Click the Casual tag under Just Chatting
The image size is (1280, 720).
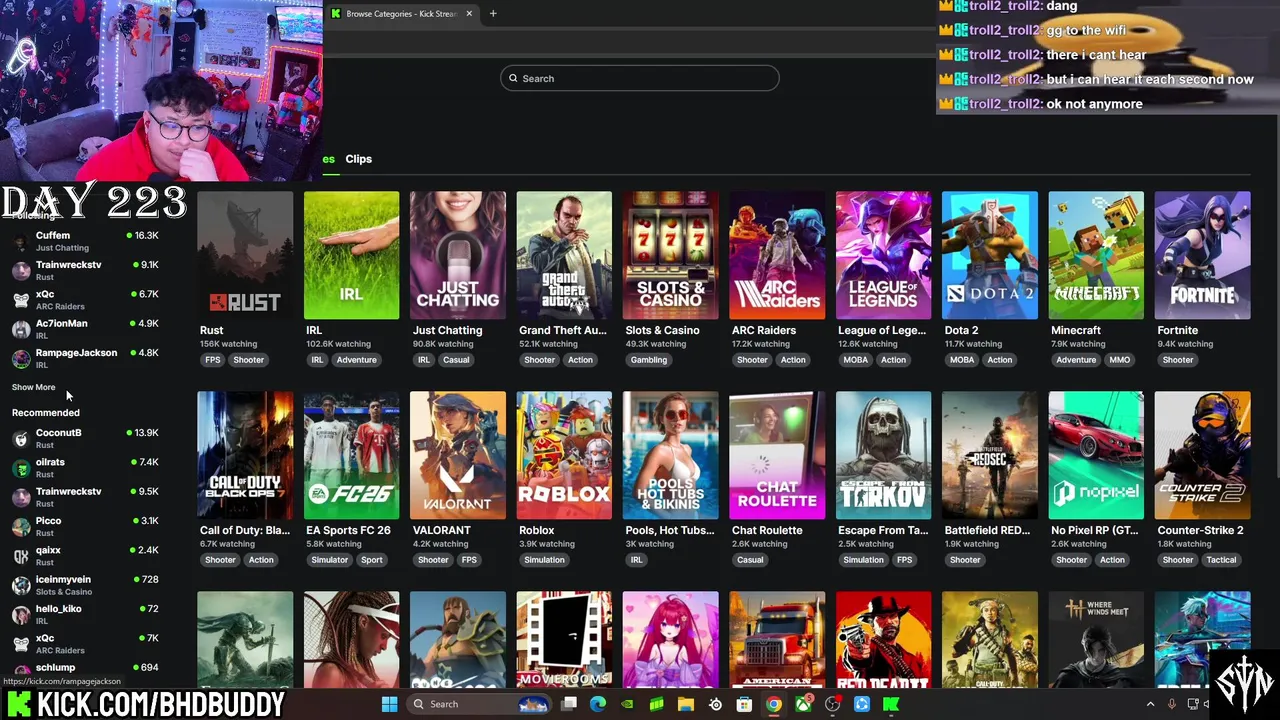(x=456, y=360)
